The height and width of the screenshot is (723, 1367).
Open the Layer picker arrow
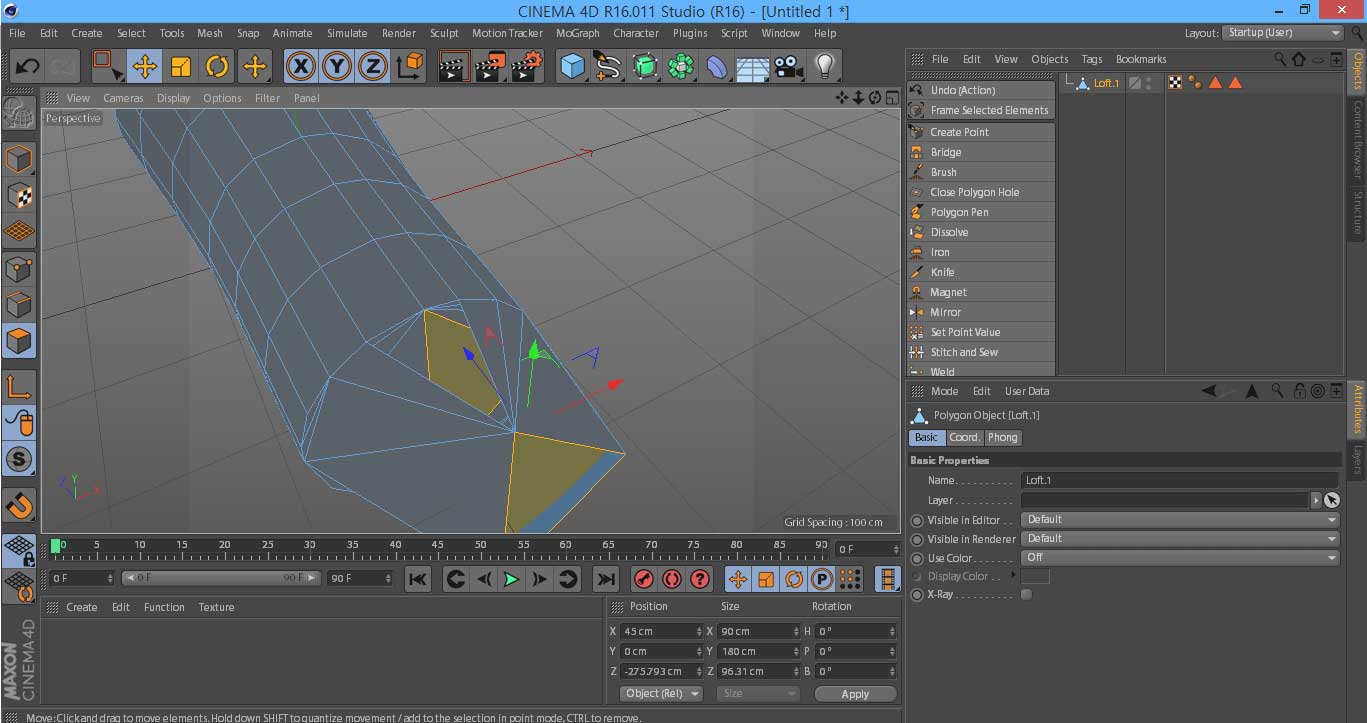pyautogui.click(x=1316, y=500)
